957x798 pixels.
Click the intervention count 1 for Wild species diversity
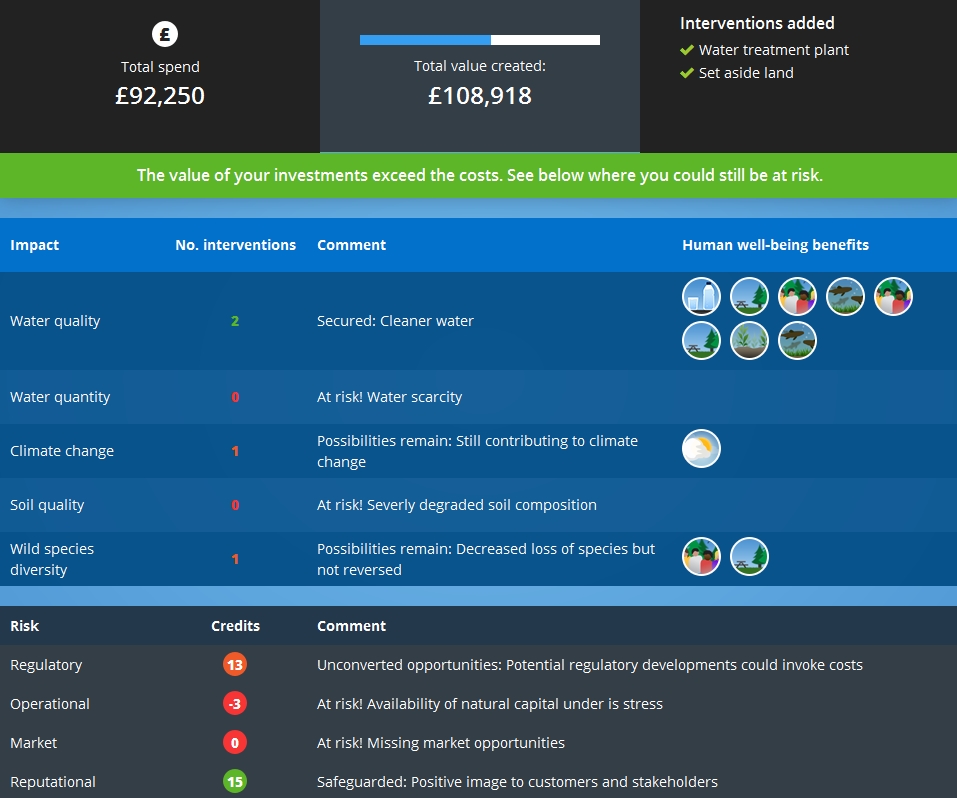click(x=235, y=559)
